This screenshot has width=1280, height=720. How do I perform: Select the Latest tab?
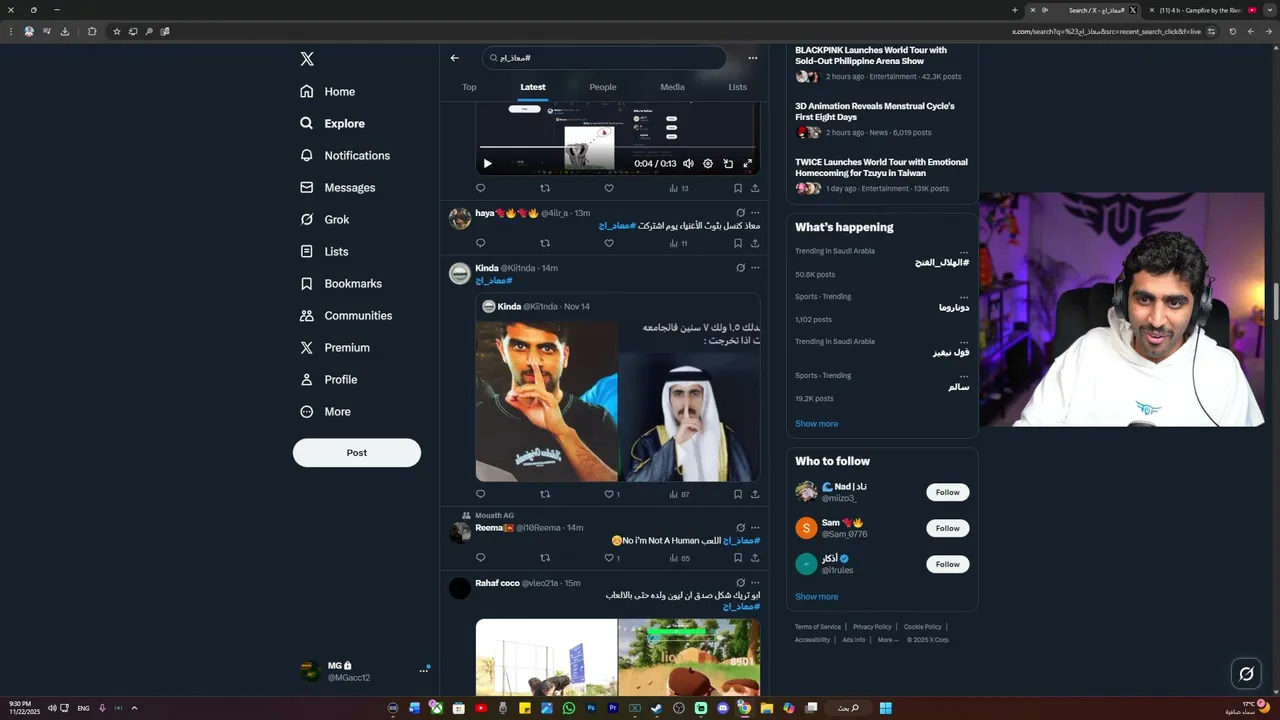[533, 87]
